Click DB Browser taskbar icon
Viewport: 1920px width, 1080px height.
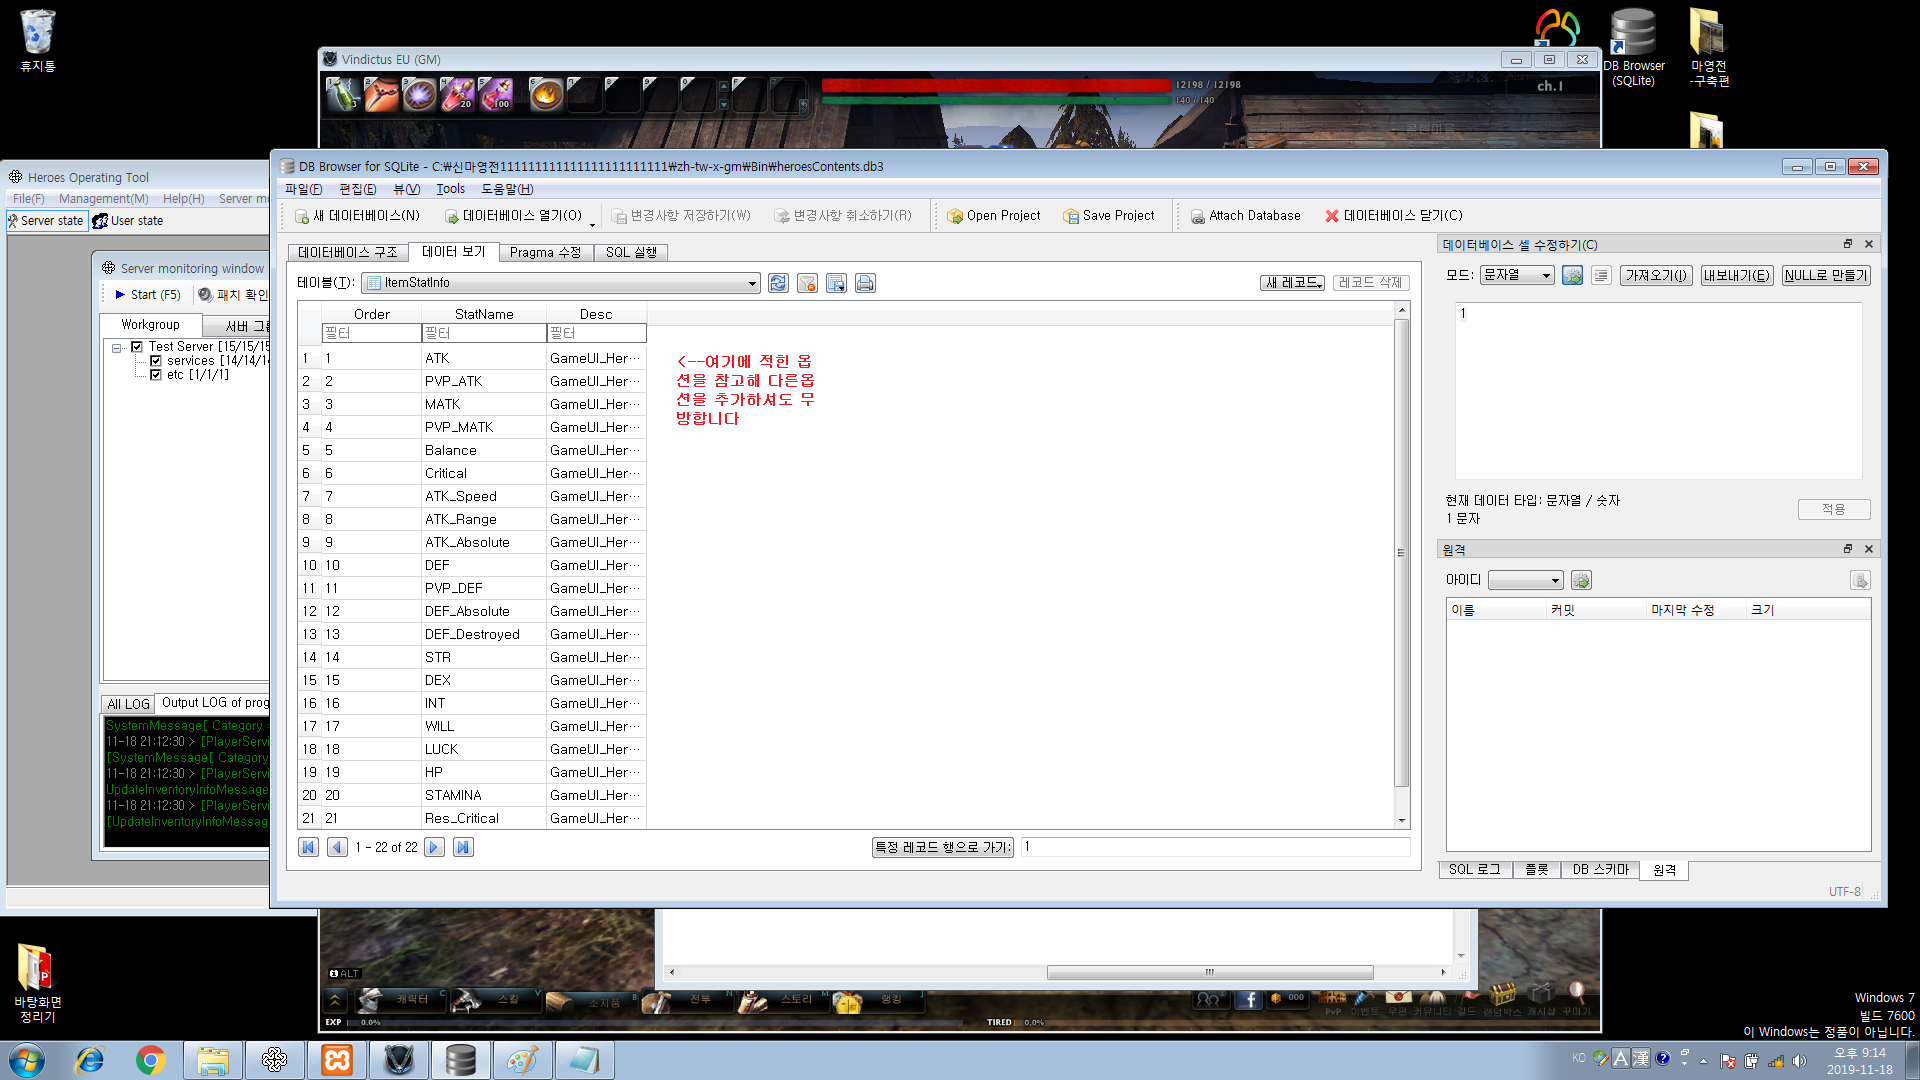point(460,1060)
